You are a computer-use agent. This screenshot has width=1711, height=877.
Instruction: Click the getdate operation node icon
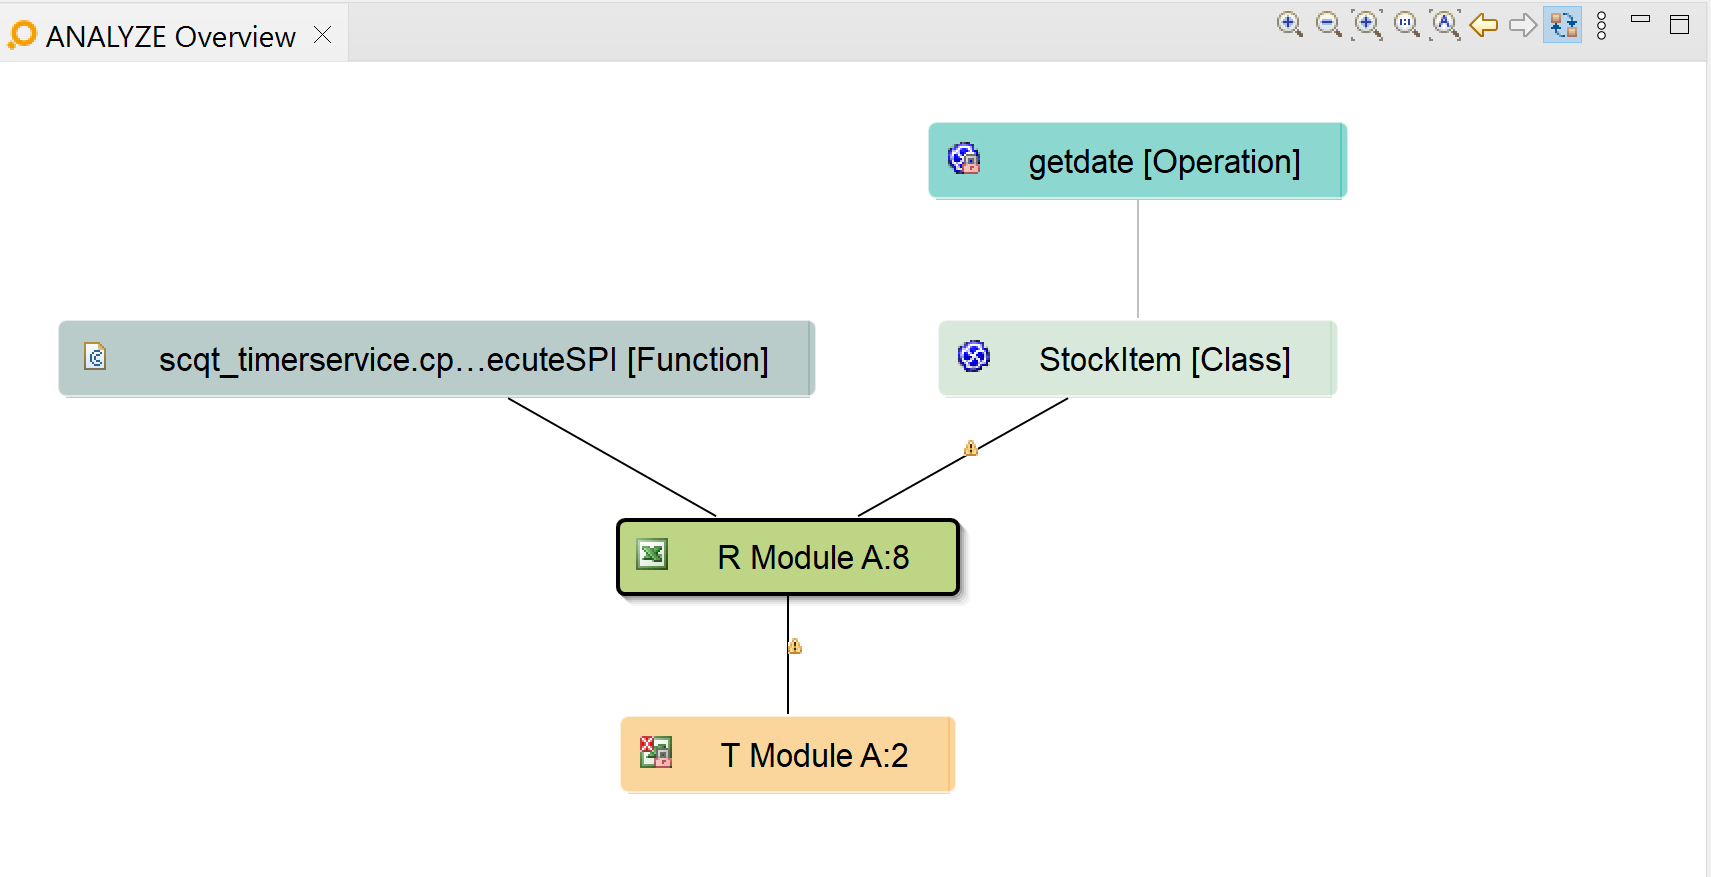click(964, 158)
